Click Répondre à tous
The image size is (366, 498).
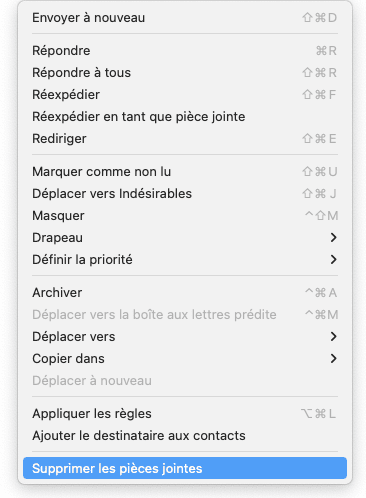click(185, 73)
